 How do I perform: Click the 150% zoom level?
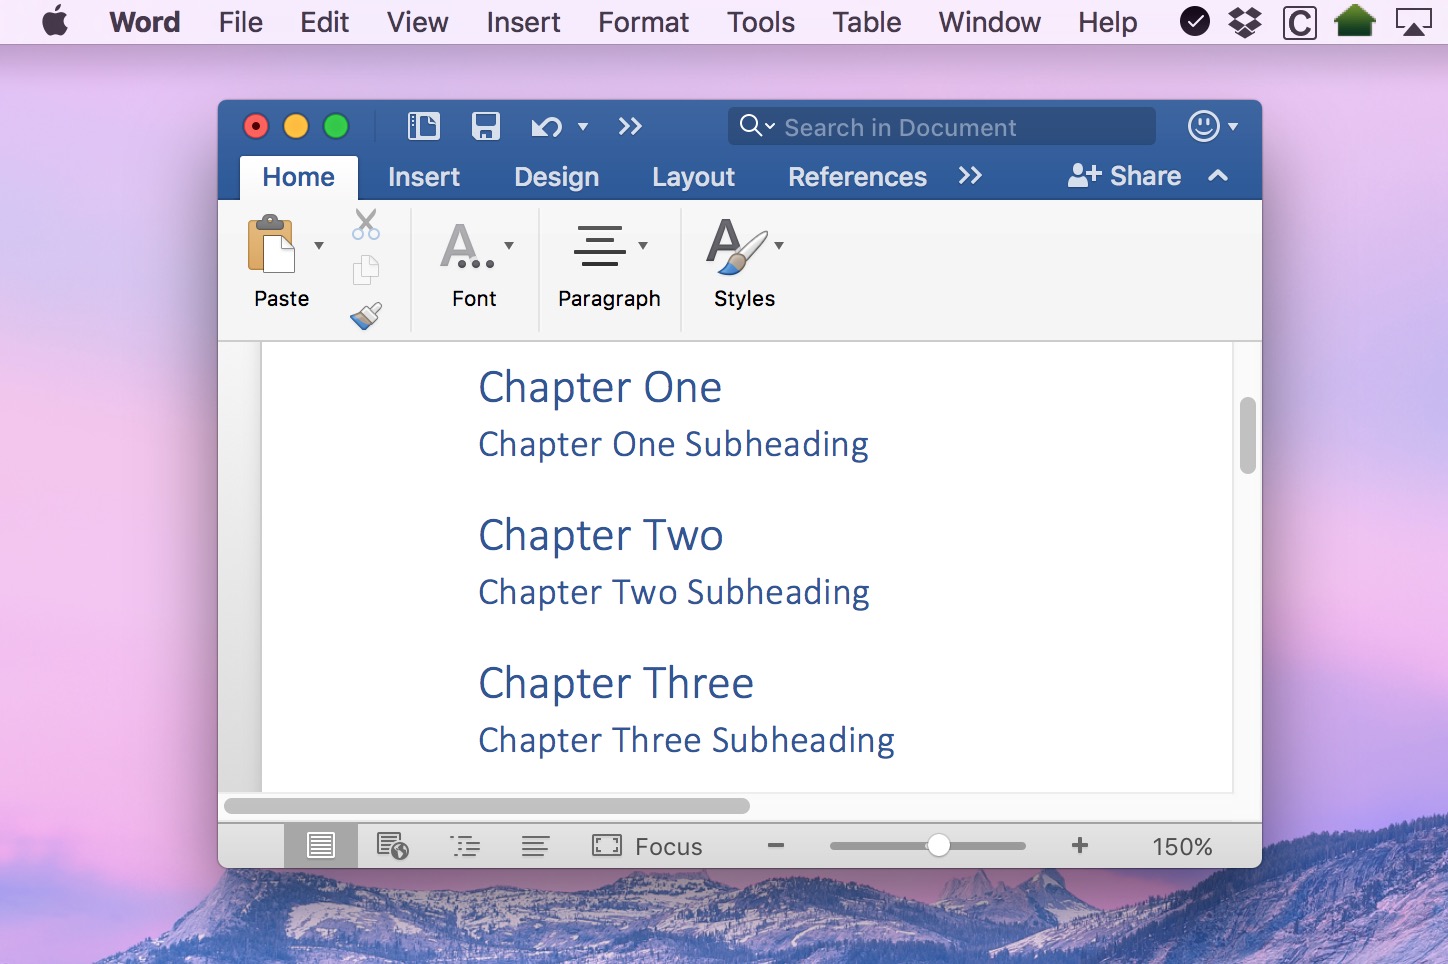pos(1182,847)
